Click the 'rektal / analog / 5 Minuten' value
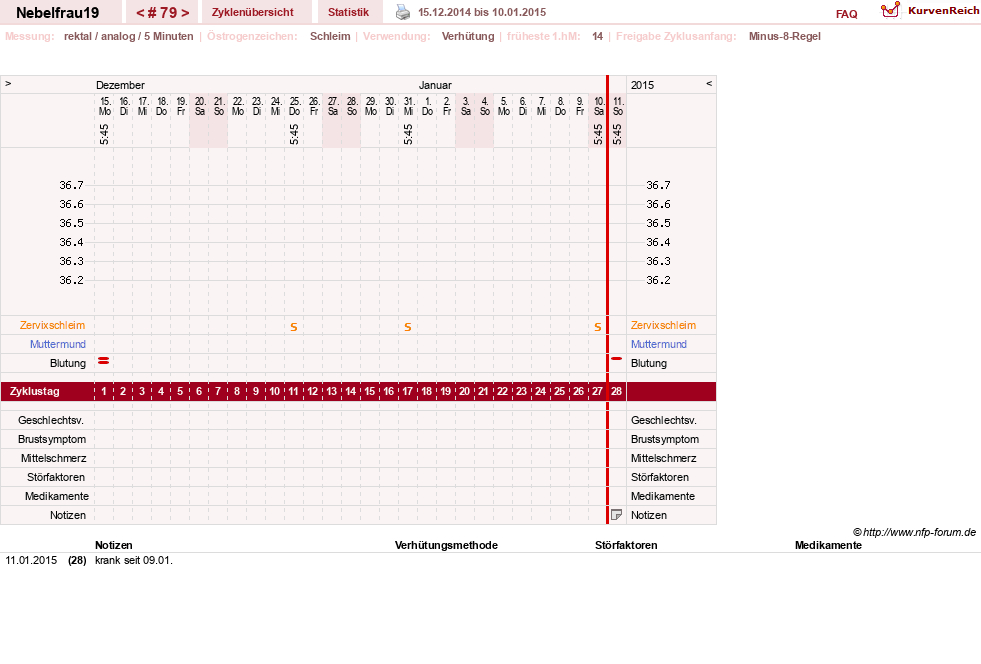 (x=128, y=36)
